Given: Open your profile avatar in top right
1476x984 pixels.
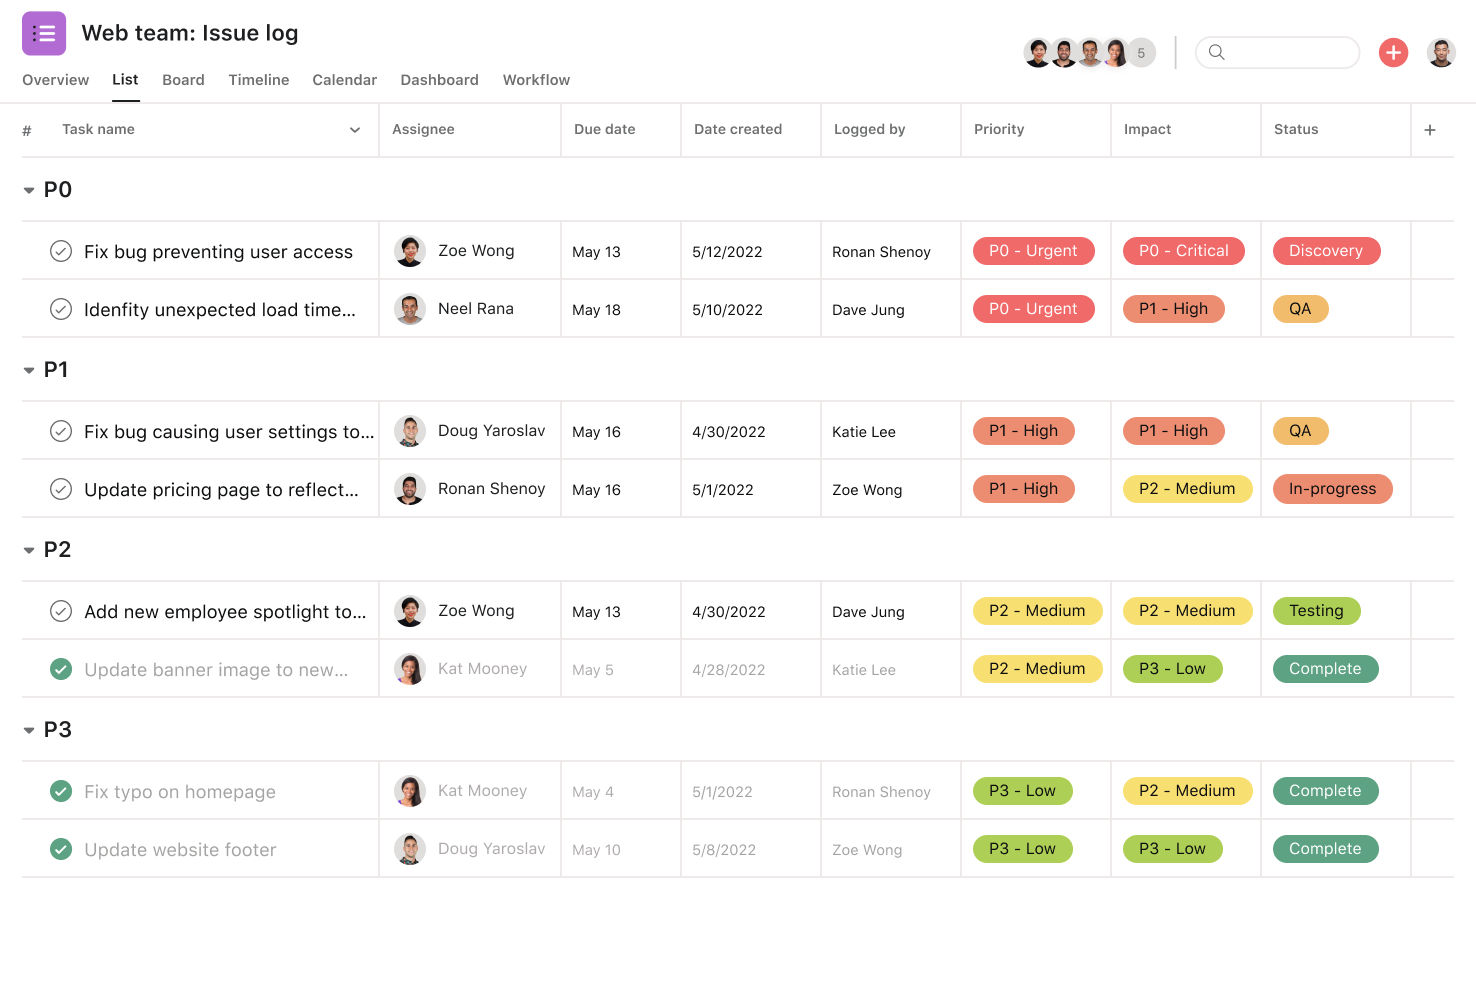Looking at the screenshot, I should [1441, 52].
